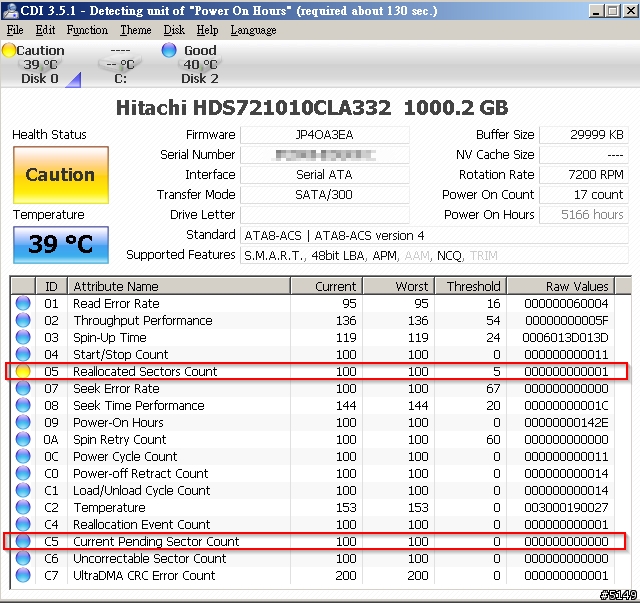Select raw value 00000000142E of Power-On Hours

pos(567,423)
